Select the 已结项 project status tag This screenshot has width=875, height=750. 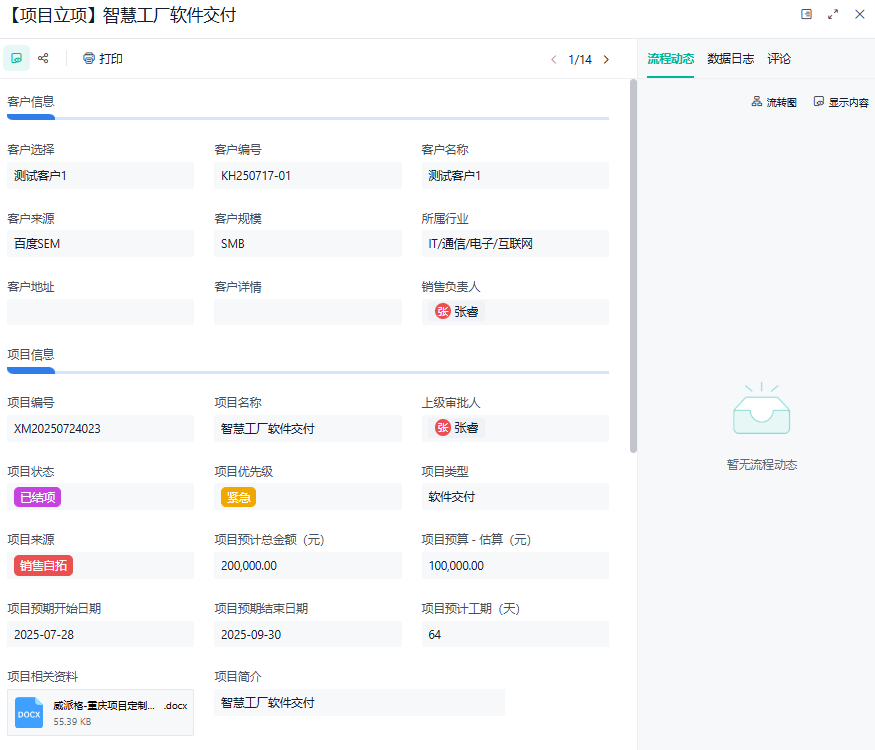coord(37,496)
